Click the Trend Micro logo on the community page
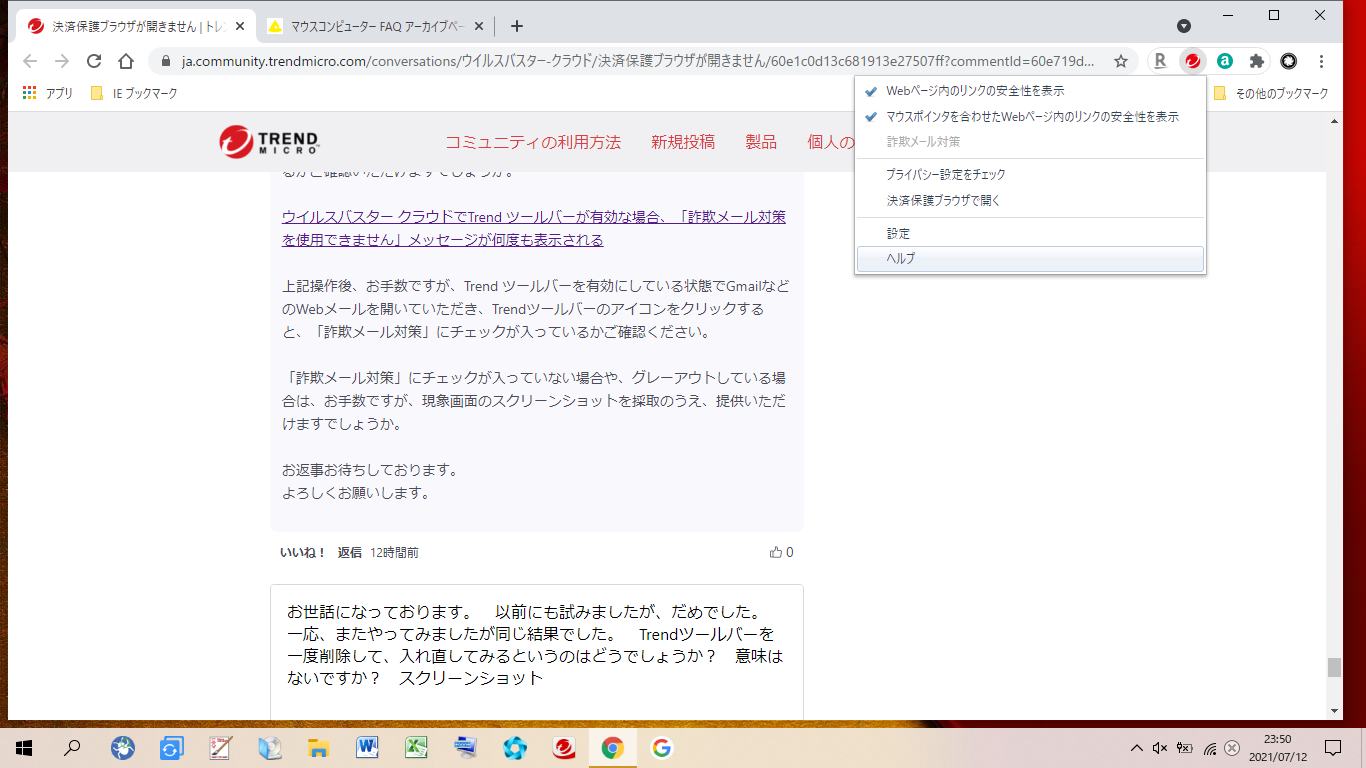 pos(269,141)
